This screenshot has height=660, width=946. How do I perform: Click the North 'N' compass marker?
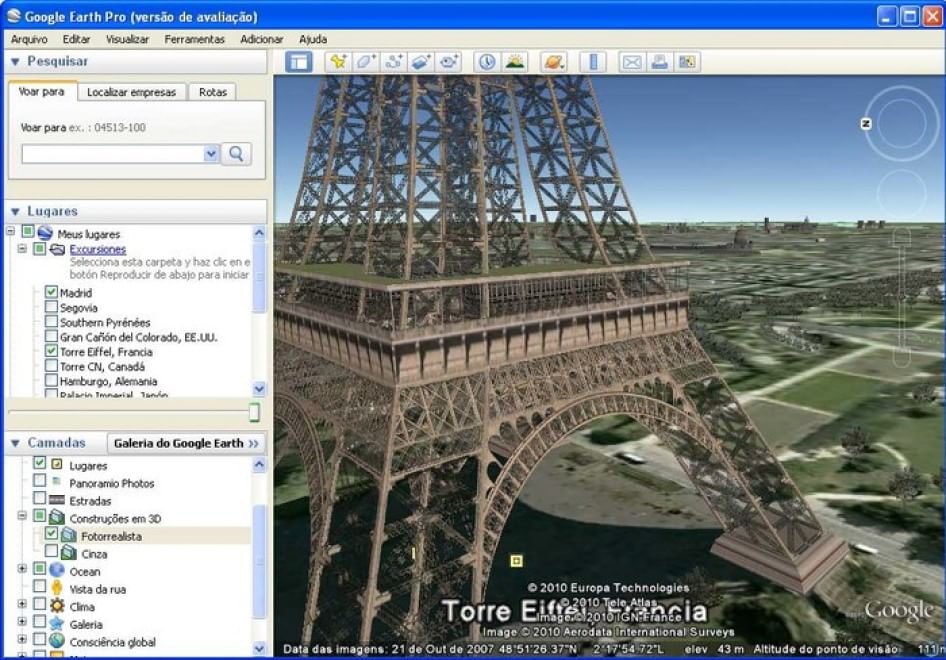(x=866, y=124)
